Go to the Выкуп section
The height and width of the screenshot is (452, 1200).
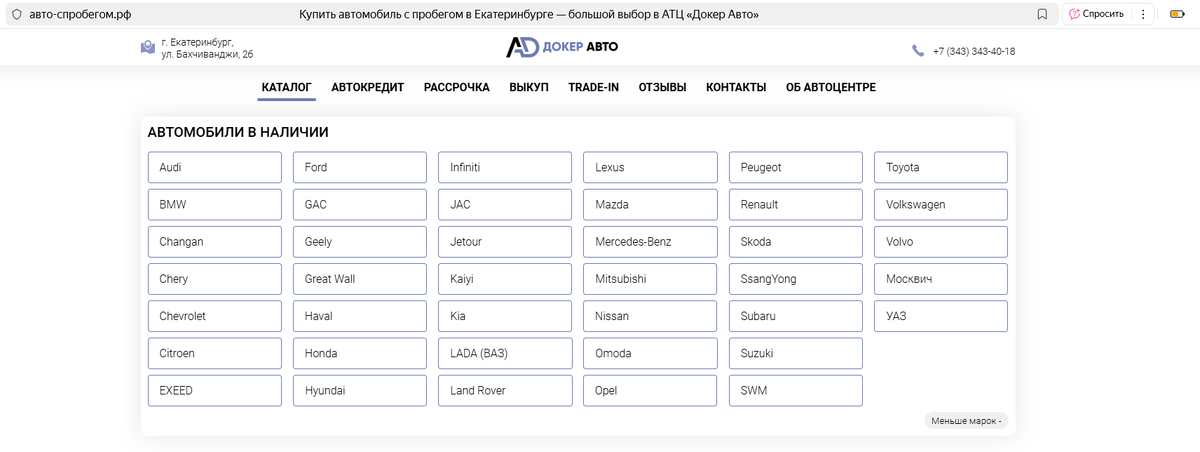pos(529,87)
